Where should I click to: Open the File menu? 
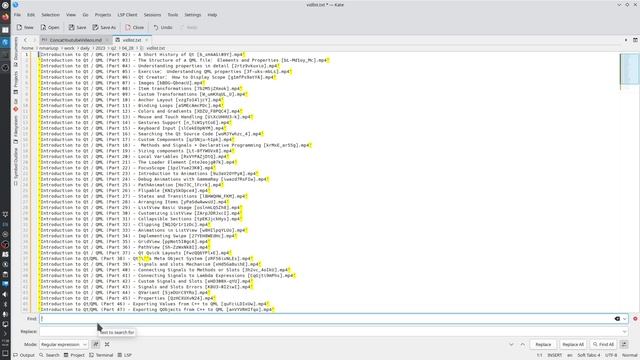tap(17, 15)
